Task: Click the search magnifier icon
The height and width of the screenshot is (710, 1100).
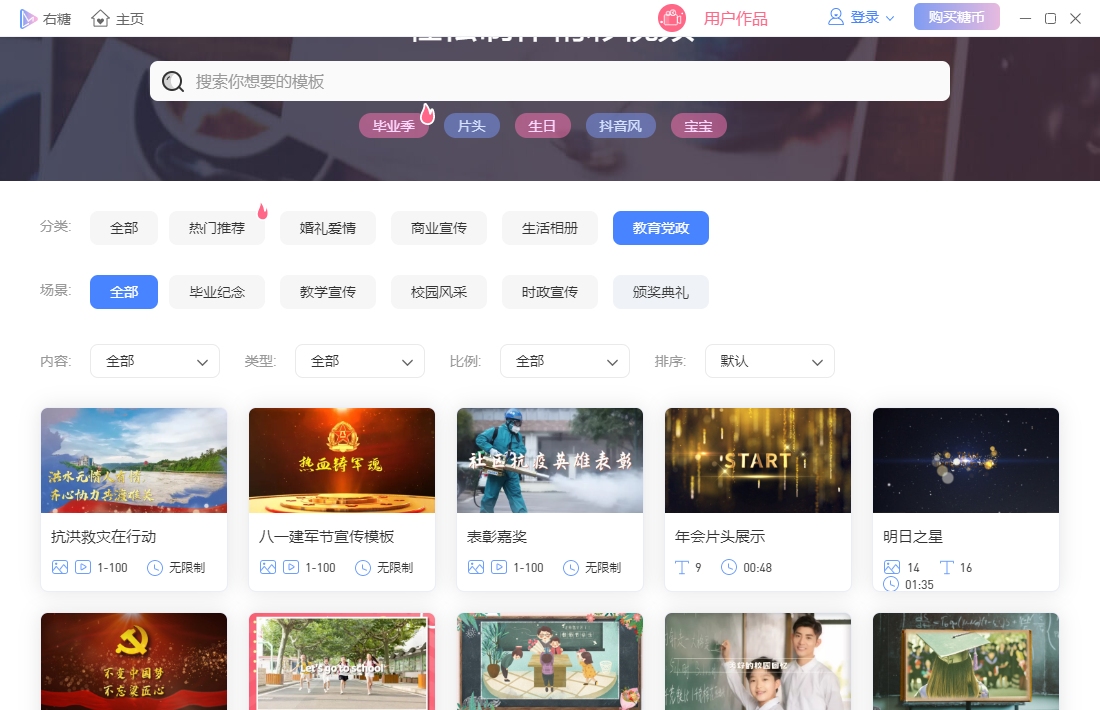Action: (x=173, y=82)
